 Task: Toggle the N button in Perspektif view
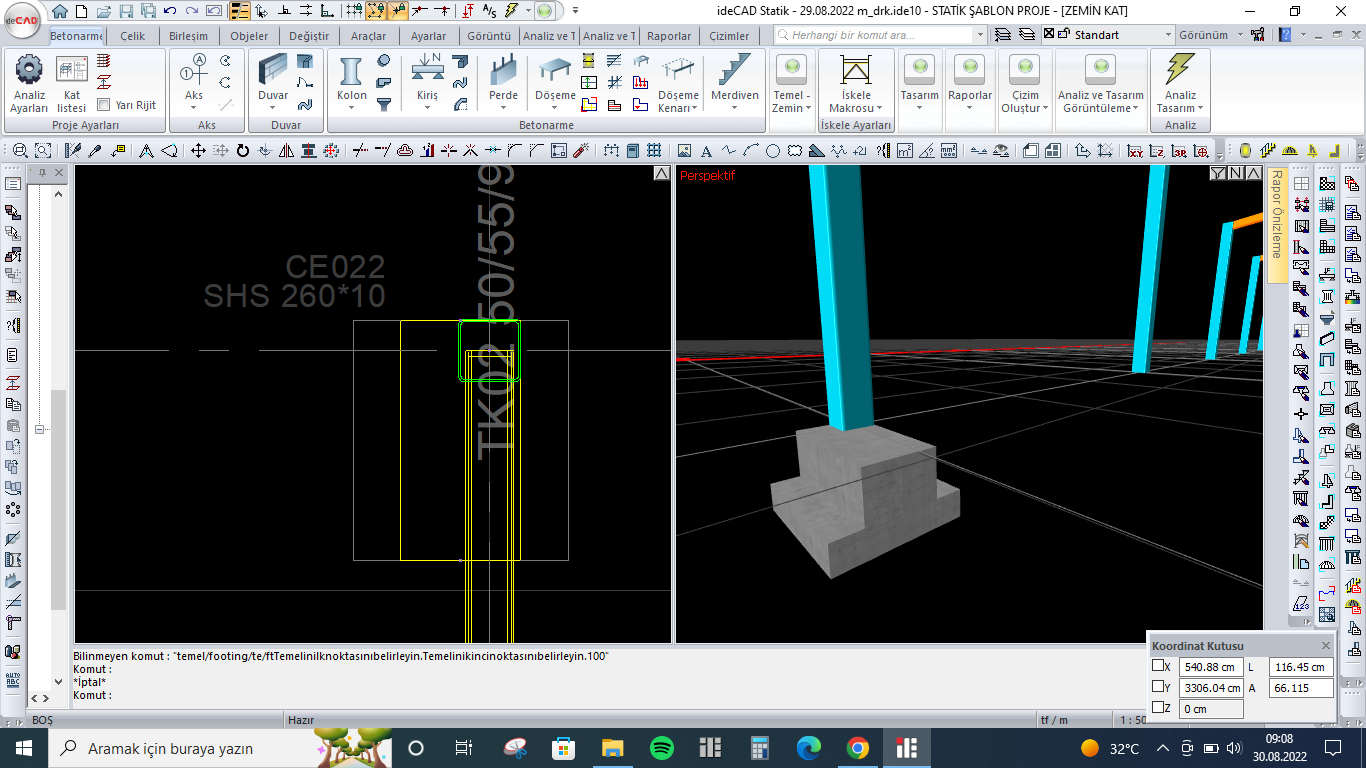click(1234, 174)
